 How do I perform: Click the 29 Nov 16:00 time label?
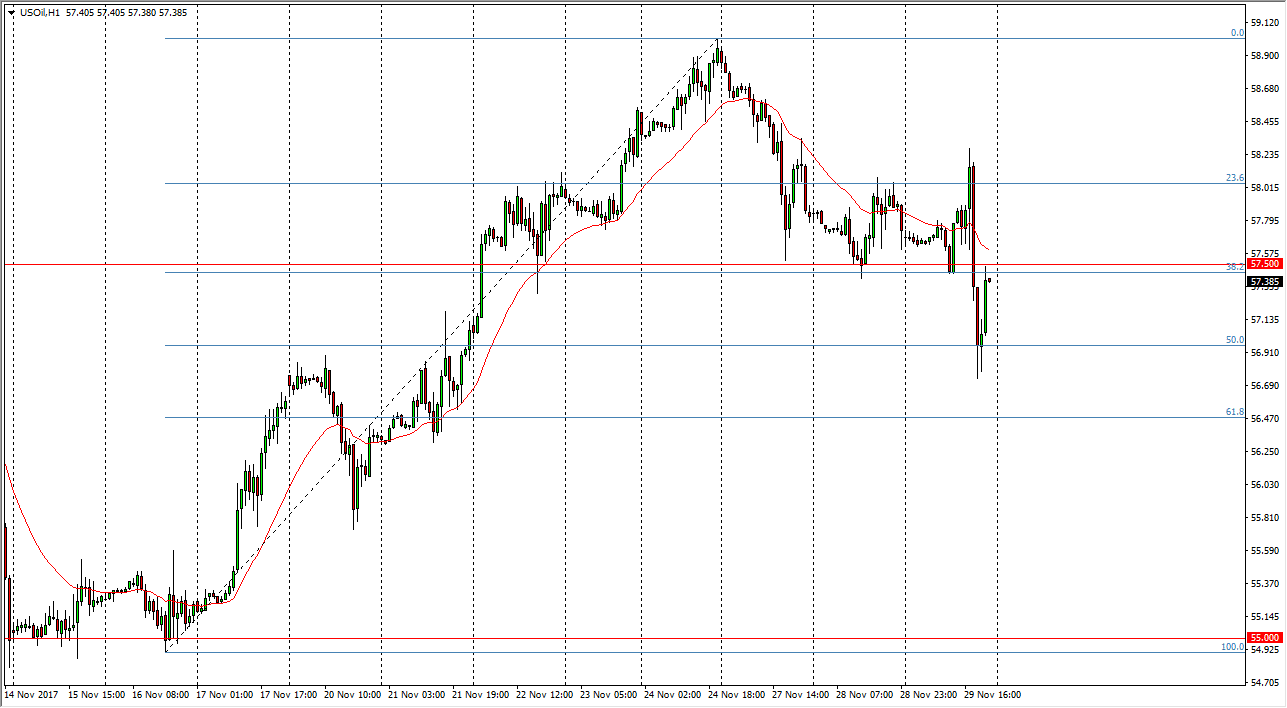(x=991, y=694)
